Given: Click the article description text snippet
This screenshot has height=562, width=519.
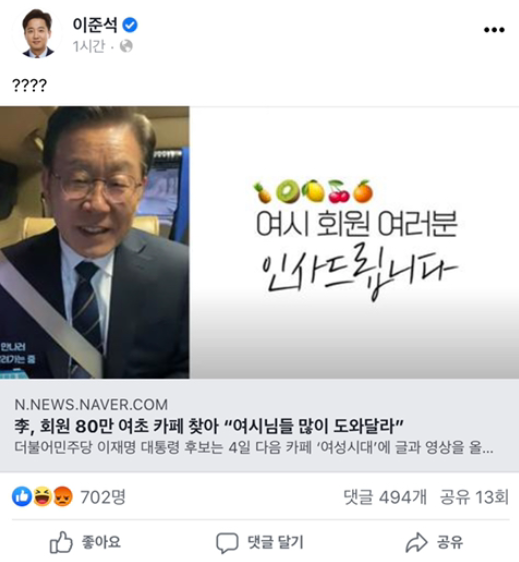Looking at the screenshot, I should click(254, 447).
